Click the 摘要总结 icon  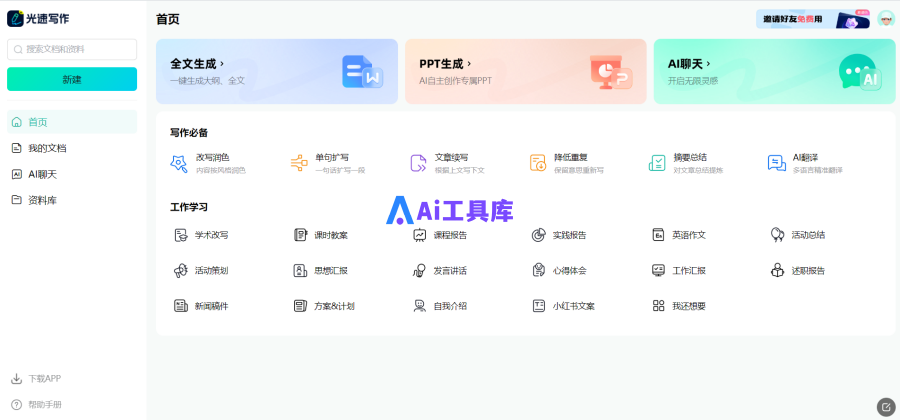657,163
